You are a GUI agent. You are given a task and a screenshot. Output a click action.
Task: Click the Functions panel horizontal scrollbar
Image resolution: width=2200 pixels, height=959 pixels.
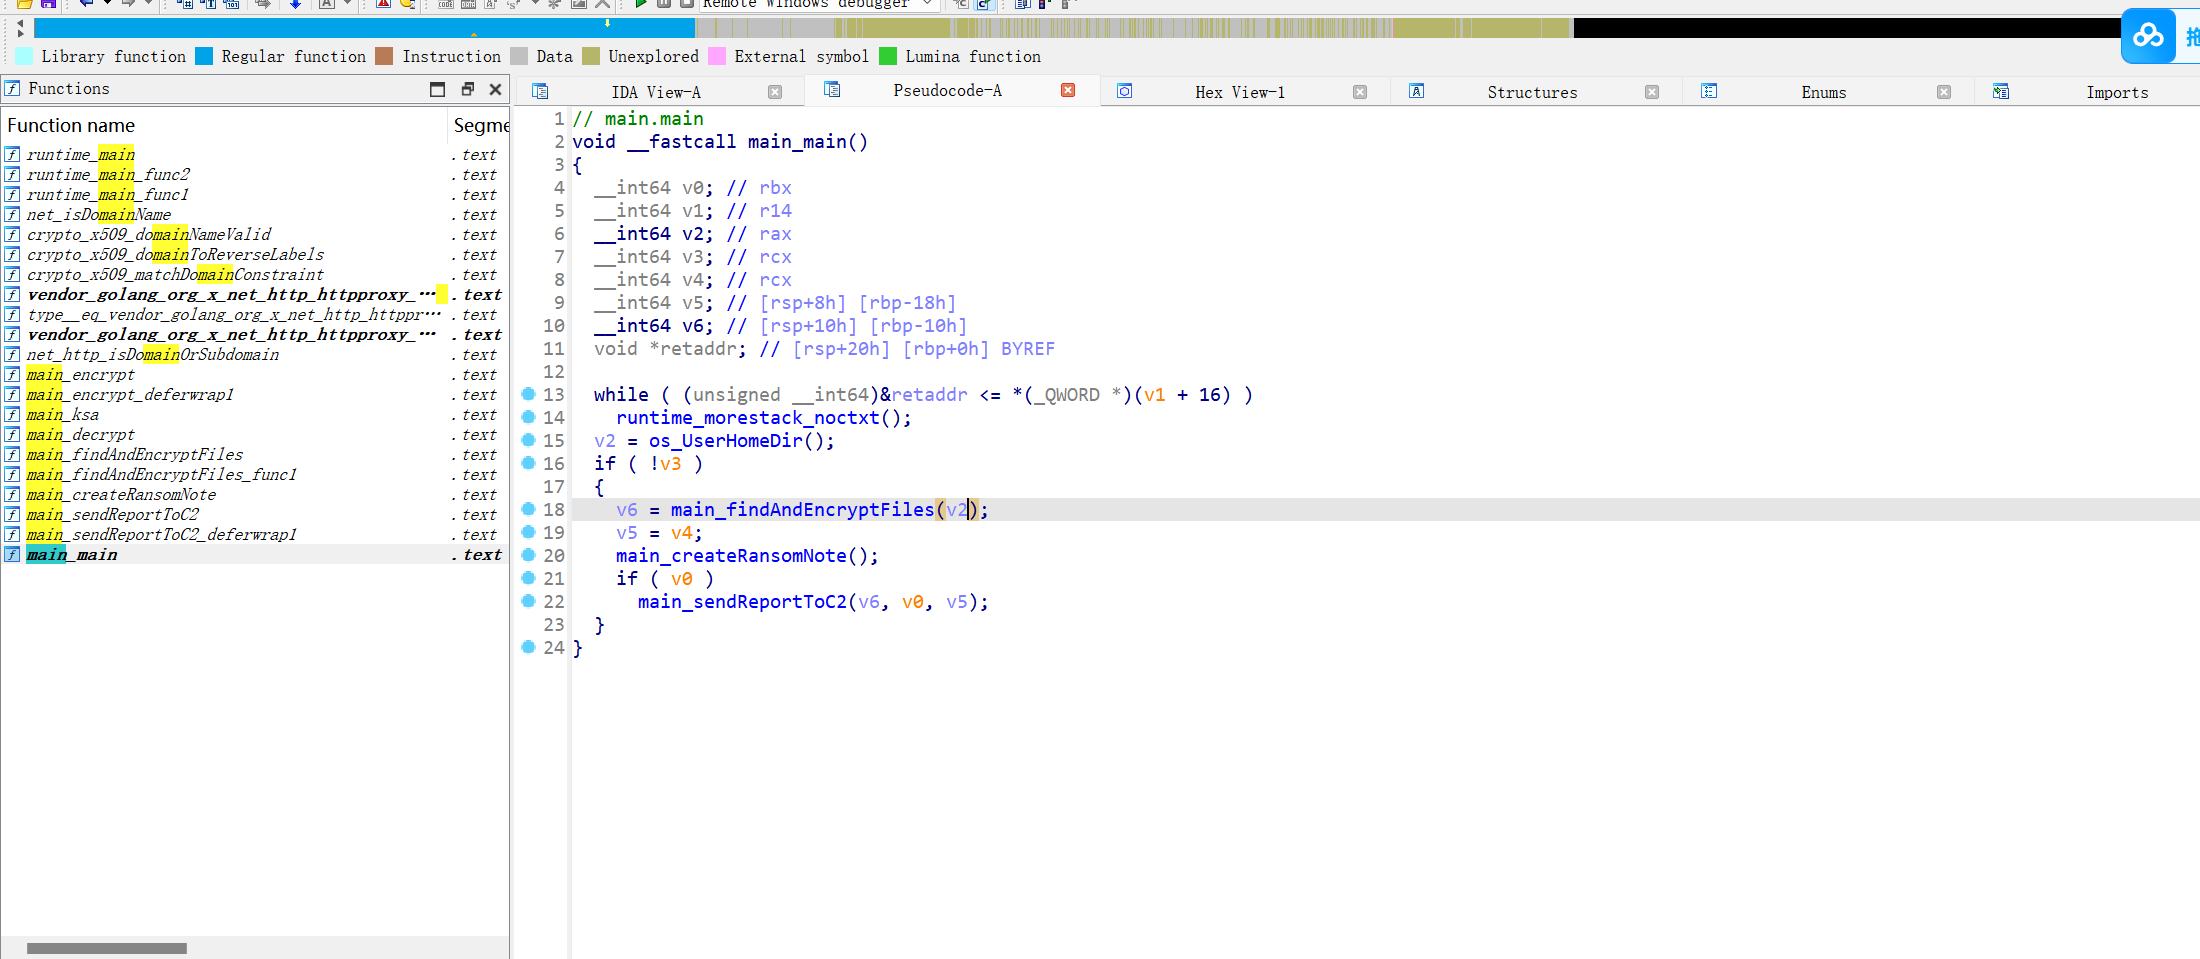(x=105, y=947)
